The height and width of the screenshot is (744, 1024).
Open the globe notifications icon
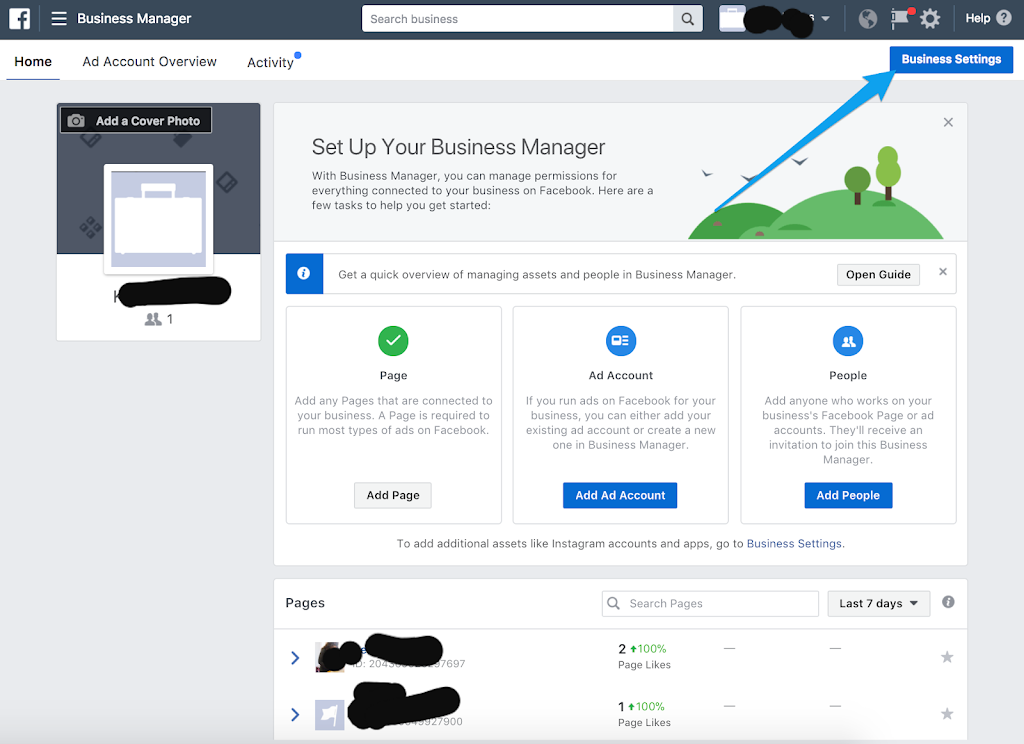point(867,18)
